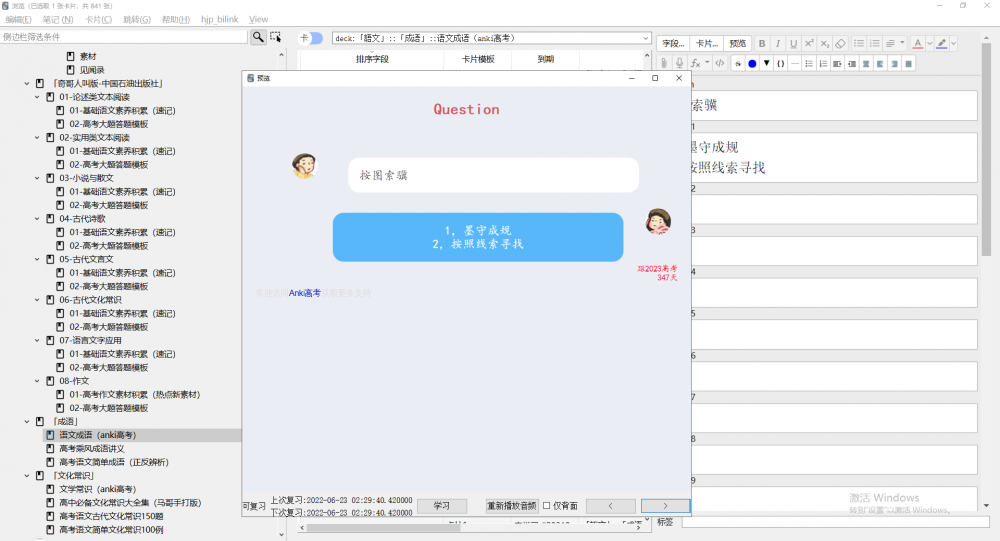Select 高考语文简单成语 (正反辨析) deck
Image resolution: width=1000 pixels, height=541 pixels.
tap(114, 462)
